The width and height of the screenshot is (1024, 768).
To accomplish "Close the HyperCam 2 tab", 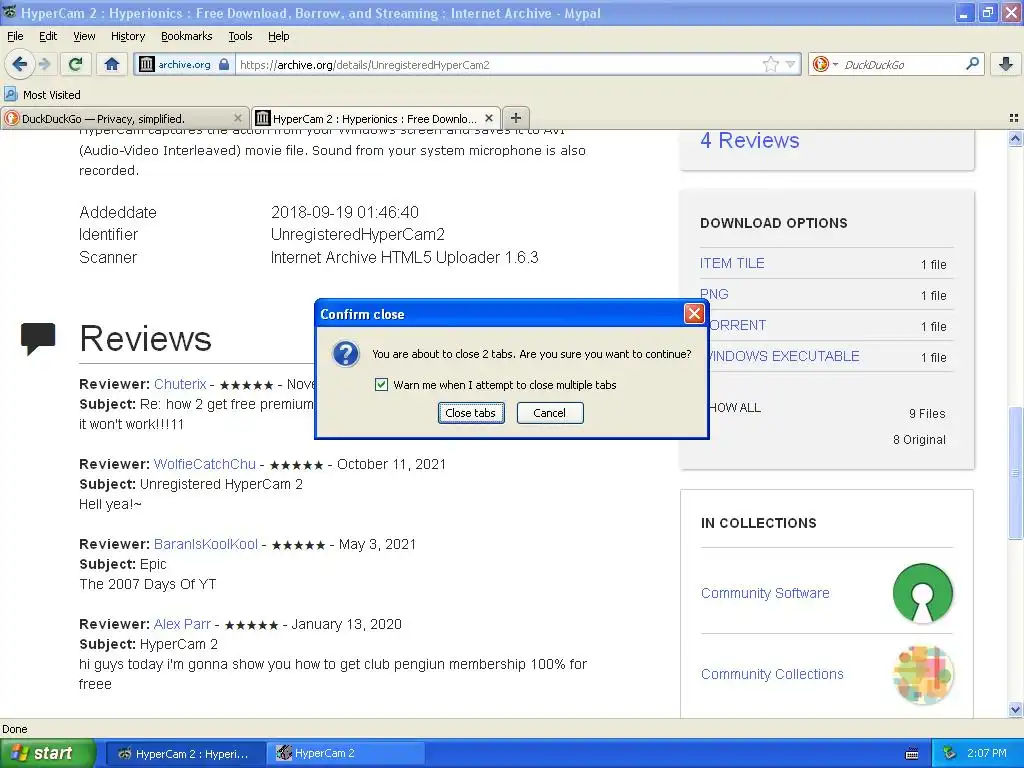I will (x=488, y=118).
